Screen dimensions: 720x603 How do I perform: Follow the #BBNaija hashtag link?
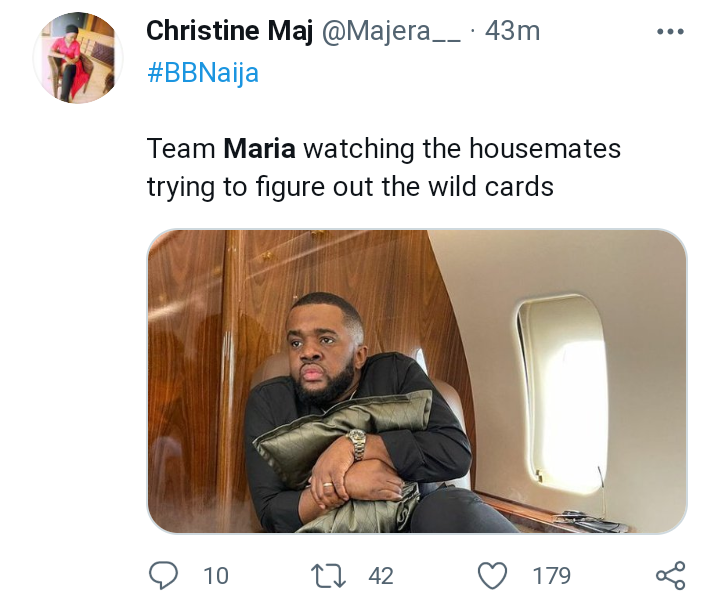pyautogui.click(x=203, y=75)
